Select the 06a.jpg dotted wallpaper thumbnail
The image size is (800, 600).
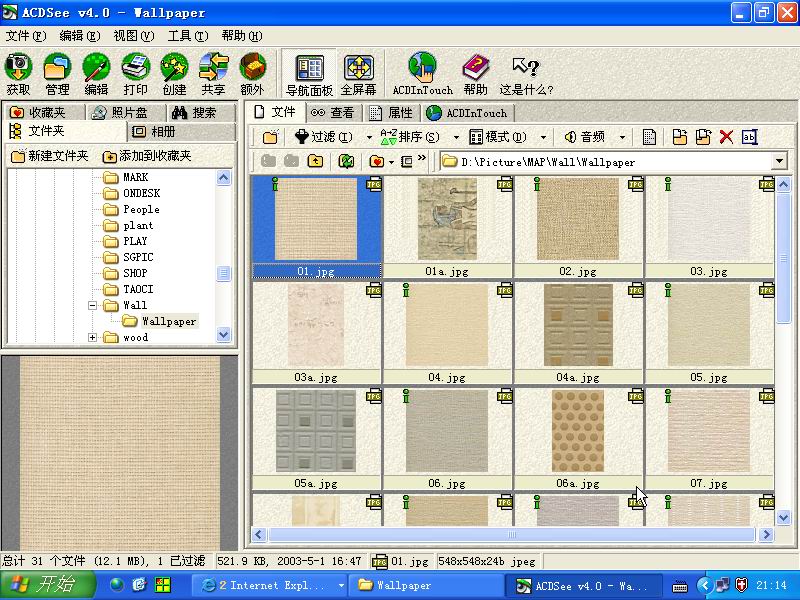578,430
